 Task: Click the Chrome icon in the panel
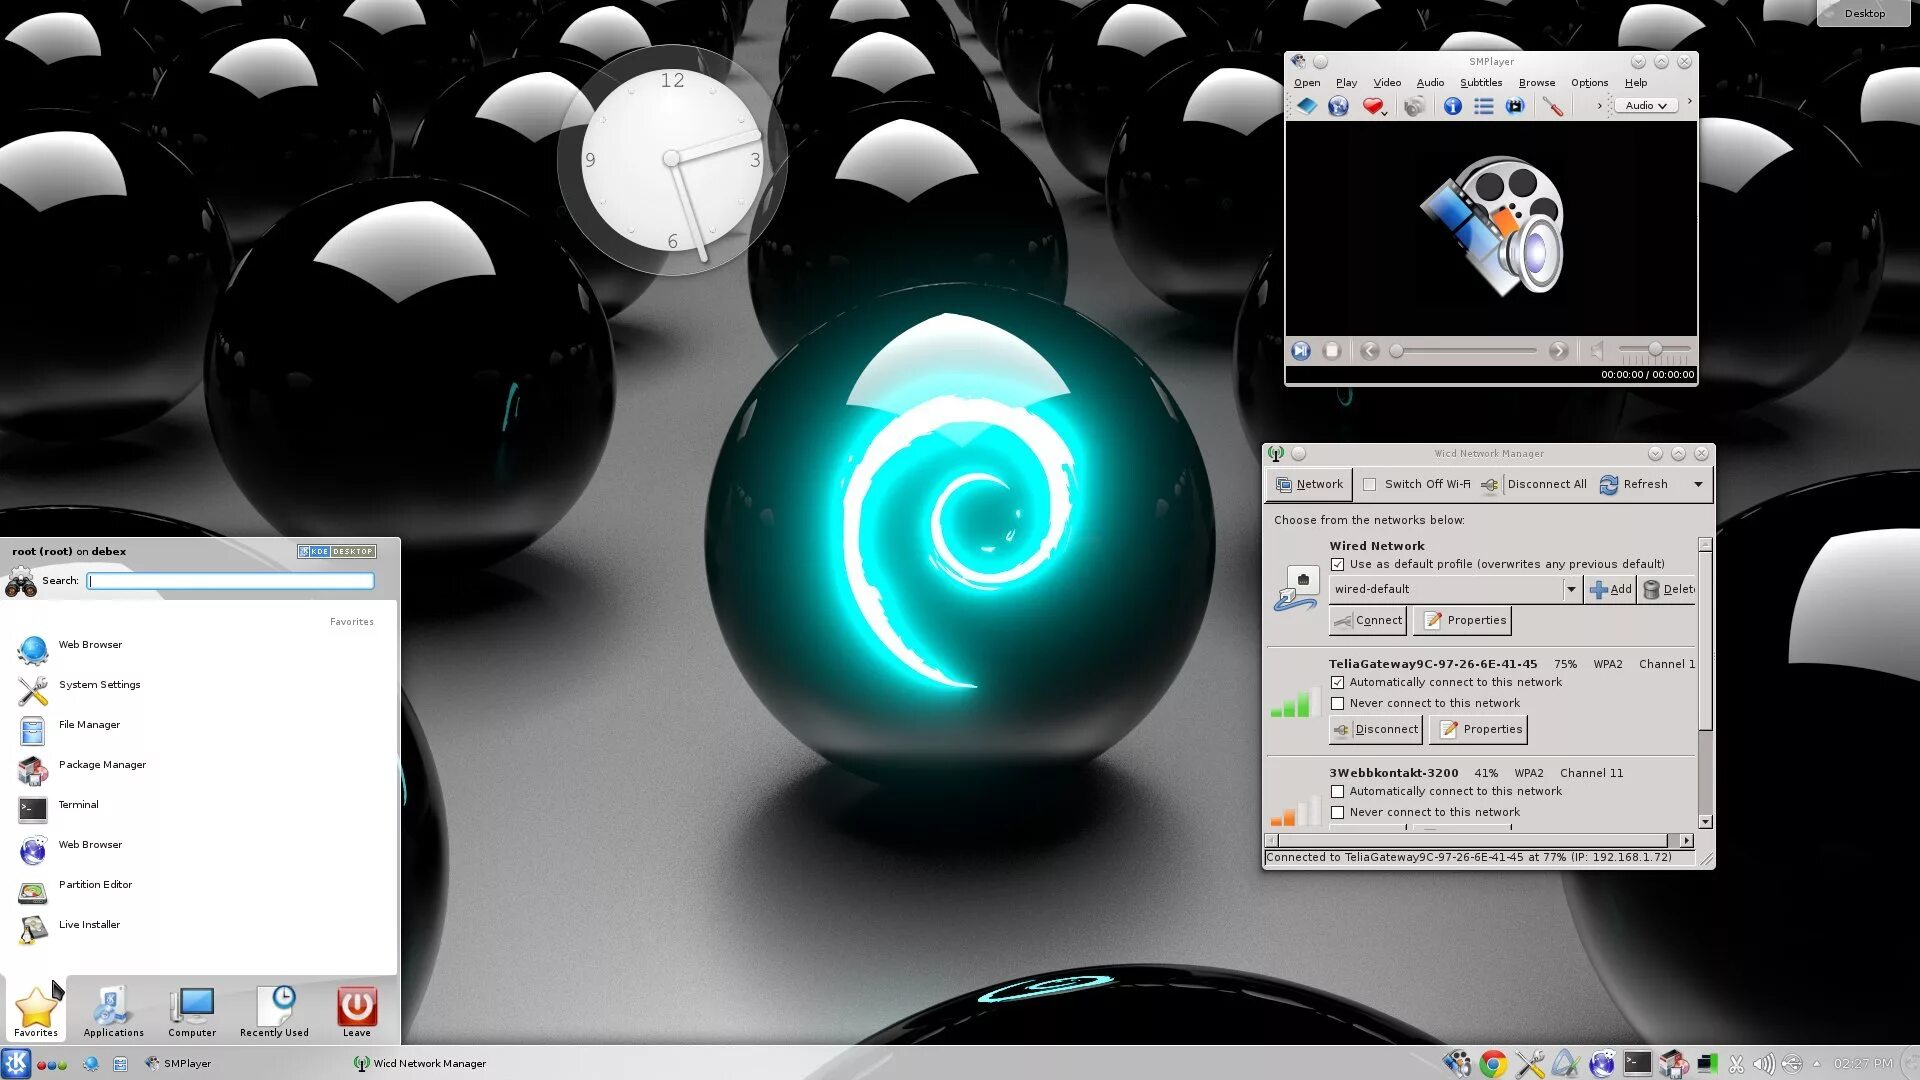(1493, 1064)
